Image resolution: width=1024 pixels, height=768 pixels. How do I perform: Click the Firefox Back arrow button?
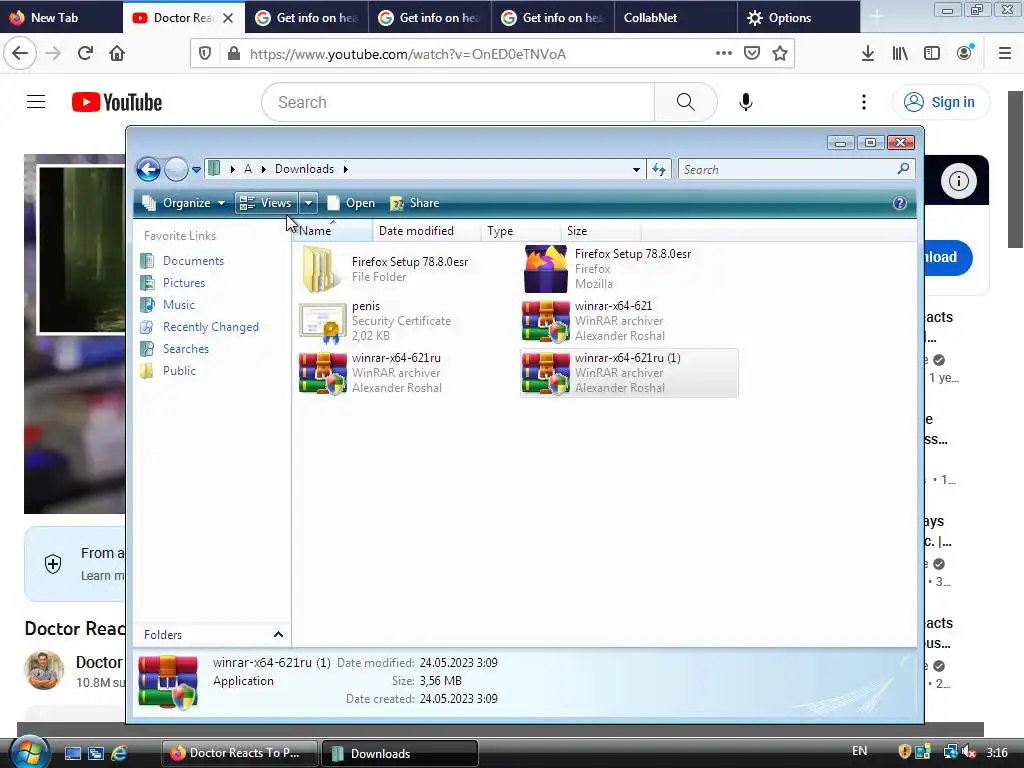[20, 54]
